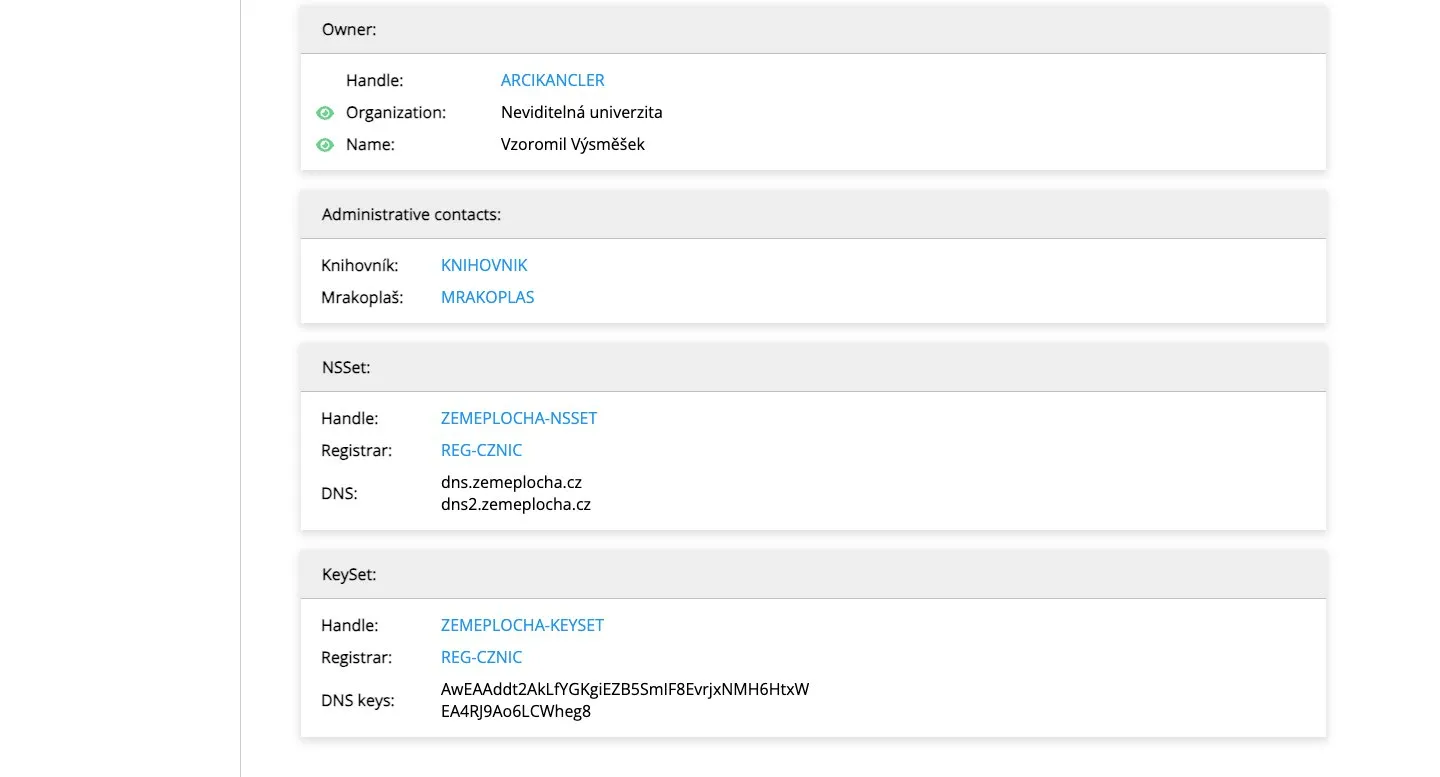Open the REG-CZNIC registrar link under KeySet

[x=482, y=657]
